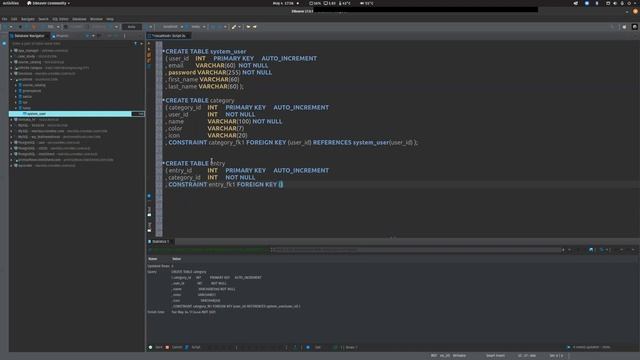640x360 pixels.
Task: Select the localhost Script editor tab
Action: (x=168, y=36)
